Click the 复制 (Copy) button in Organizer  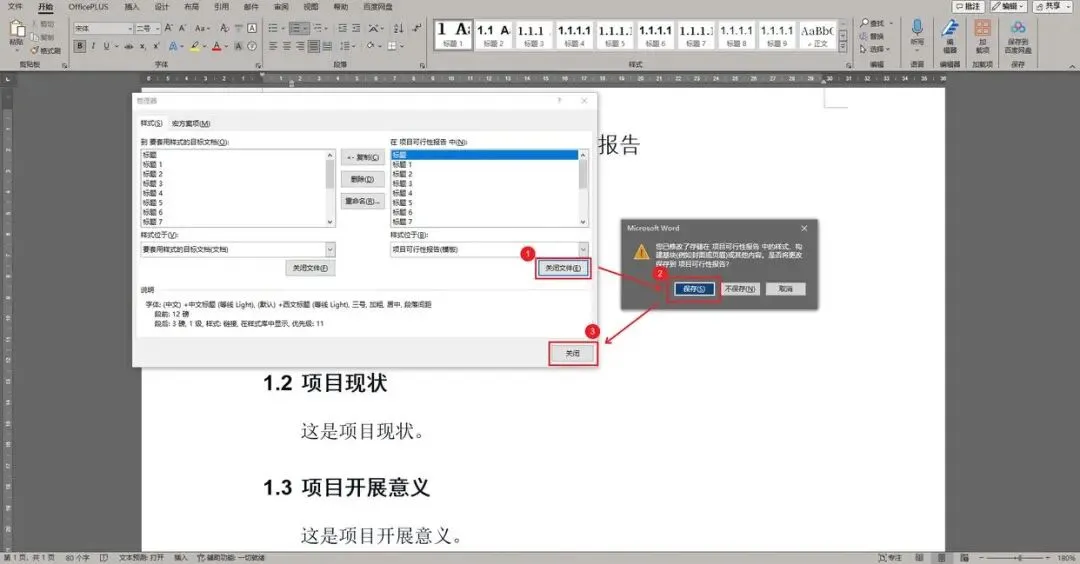click(x=362, y=158)
